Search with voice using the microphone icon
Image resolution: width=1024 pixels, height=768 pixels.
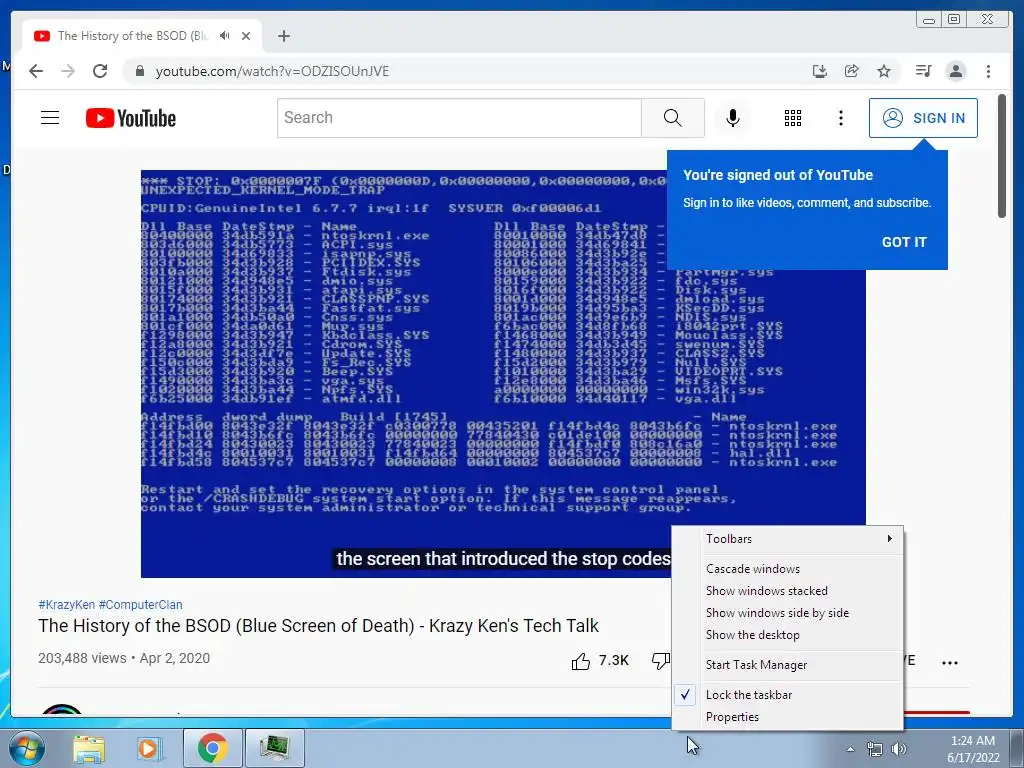(x=733, y=118)
